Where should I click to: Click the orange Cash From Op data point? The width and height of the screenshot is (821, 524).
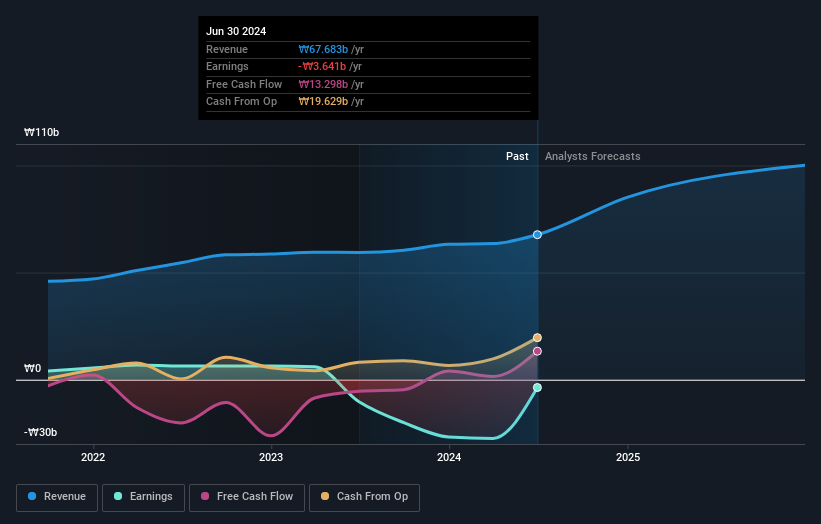537,338
